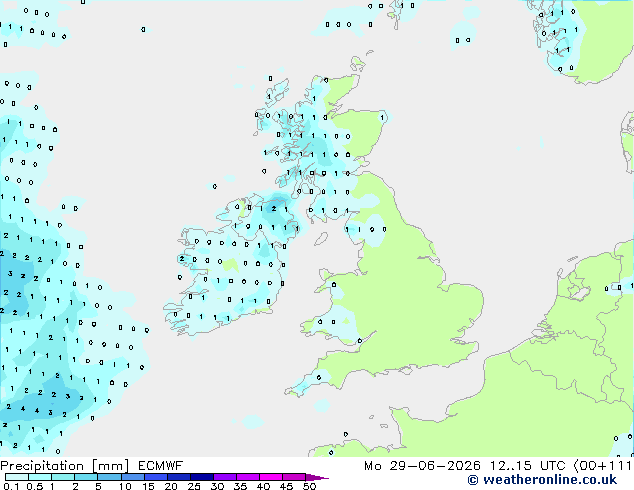Screen dimensions: 634x490
Task: Click legend scale label '50'
Action: 309,486
